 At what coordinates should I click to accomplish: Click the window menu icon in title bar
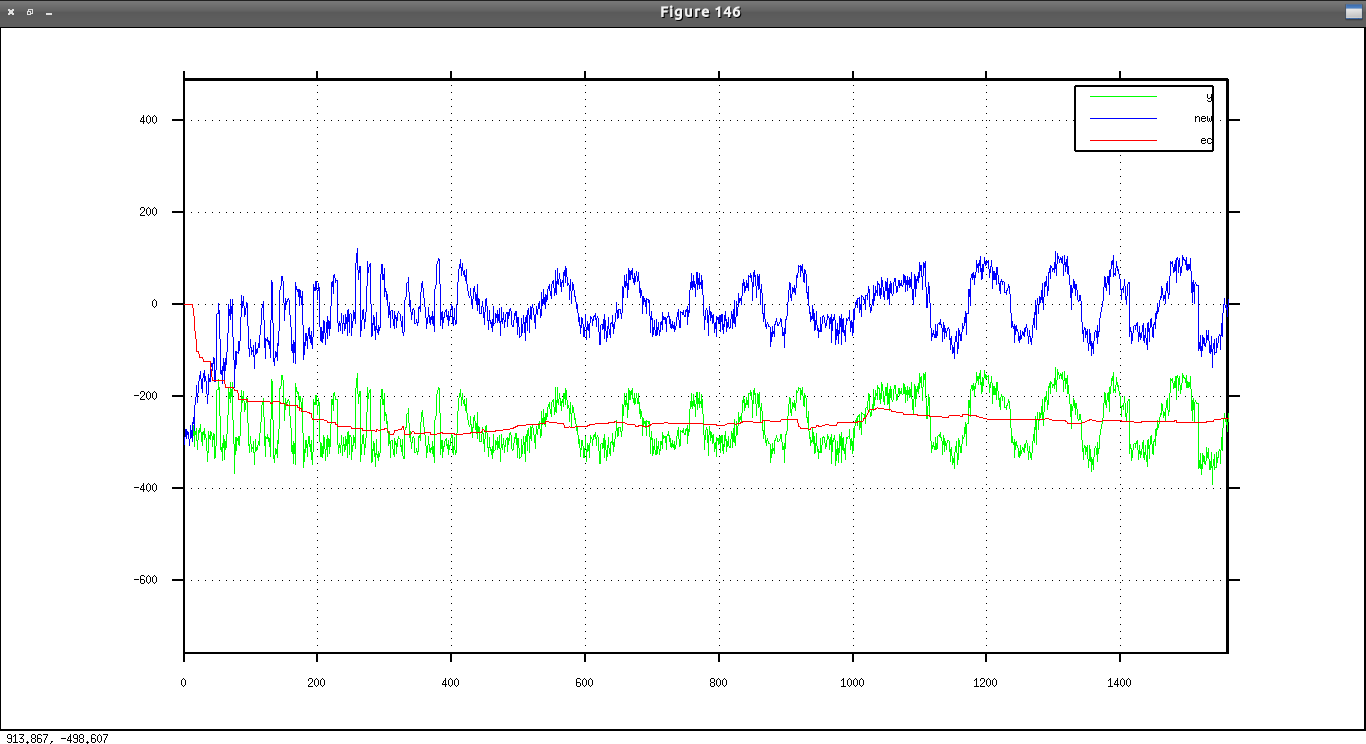click(x=1353, y=12)
